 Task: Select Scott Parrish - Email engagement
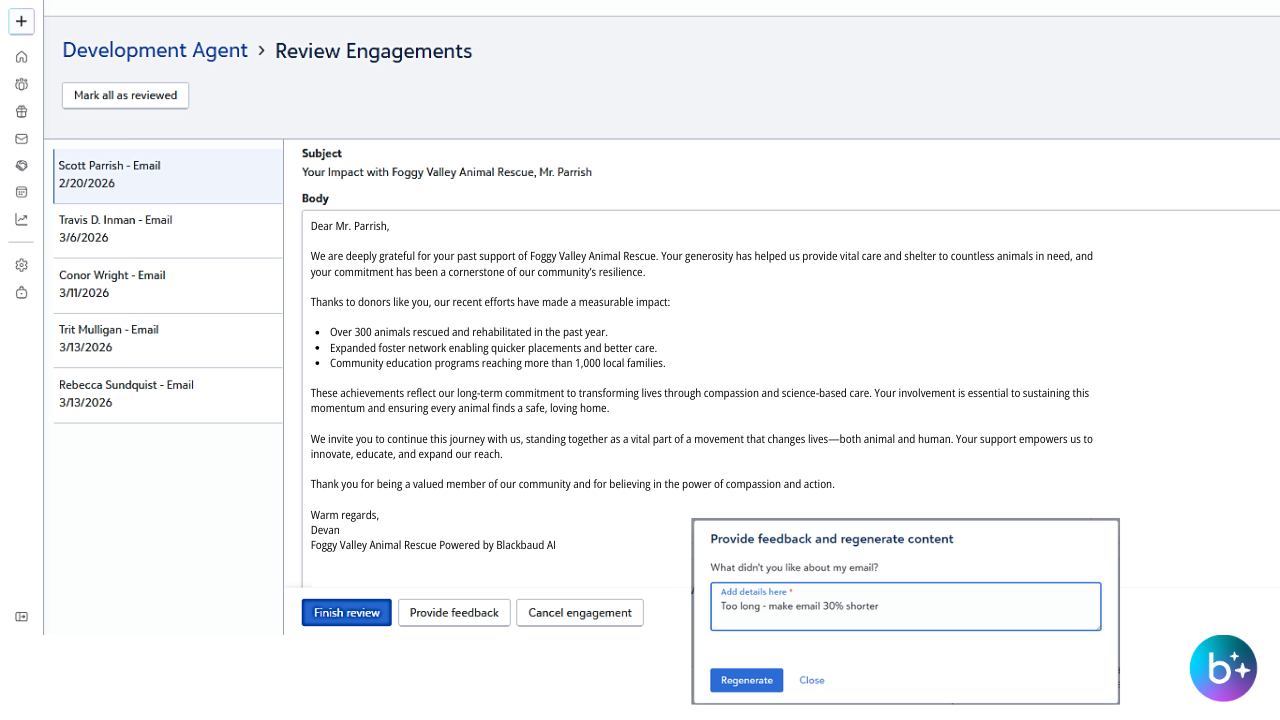point(168,176)
